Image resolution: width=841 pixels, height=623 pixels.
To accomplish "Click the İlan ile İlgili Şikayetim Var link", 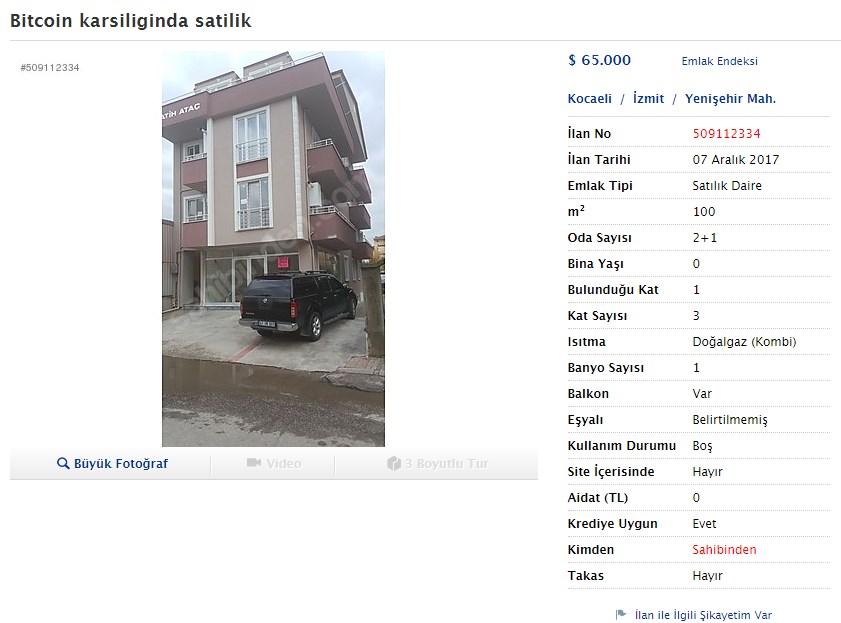I will coord(703,615).
